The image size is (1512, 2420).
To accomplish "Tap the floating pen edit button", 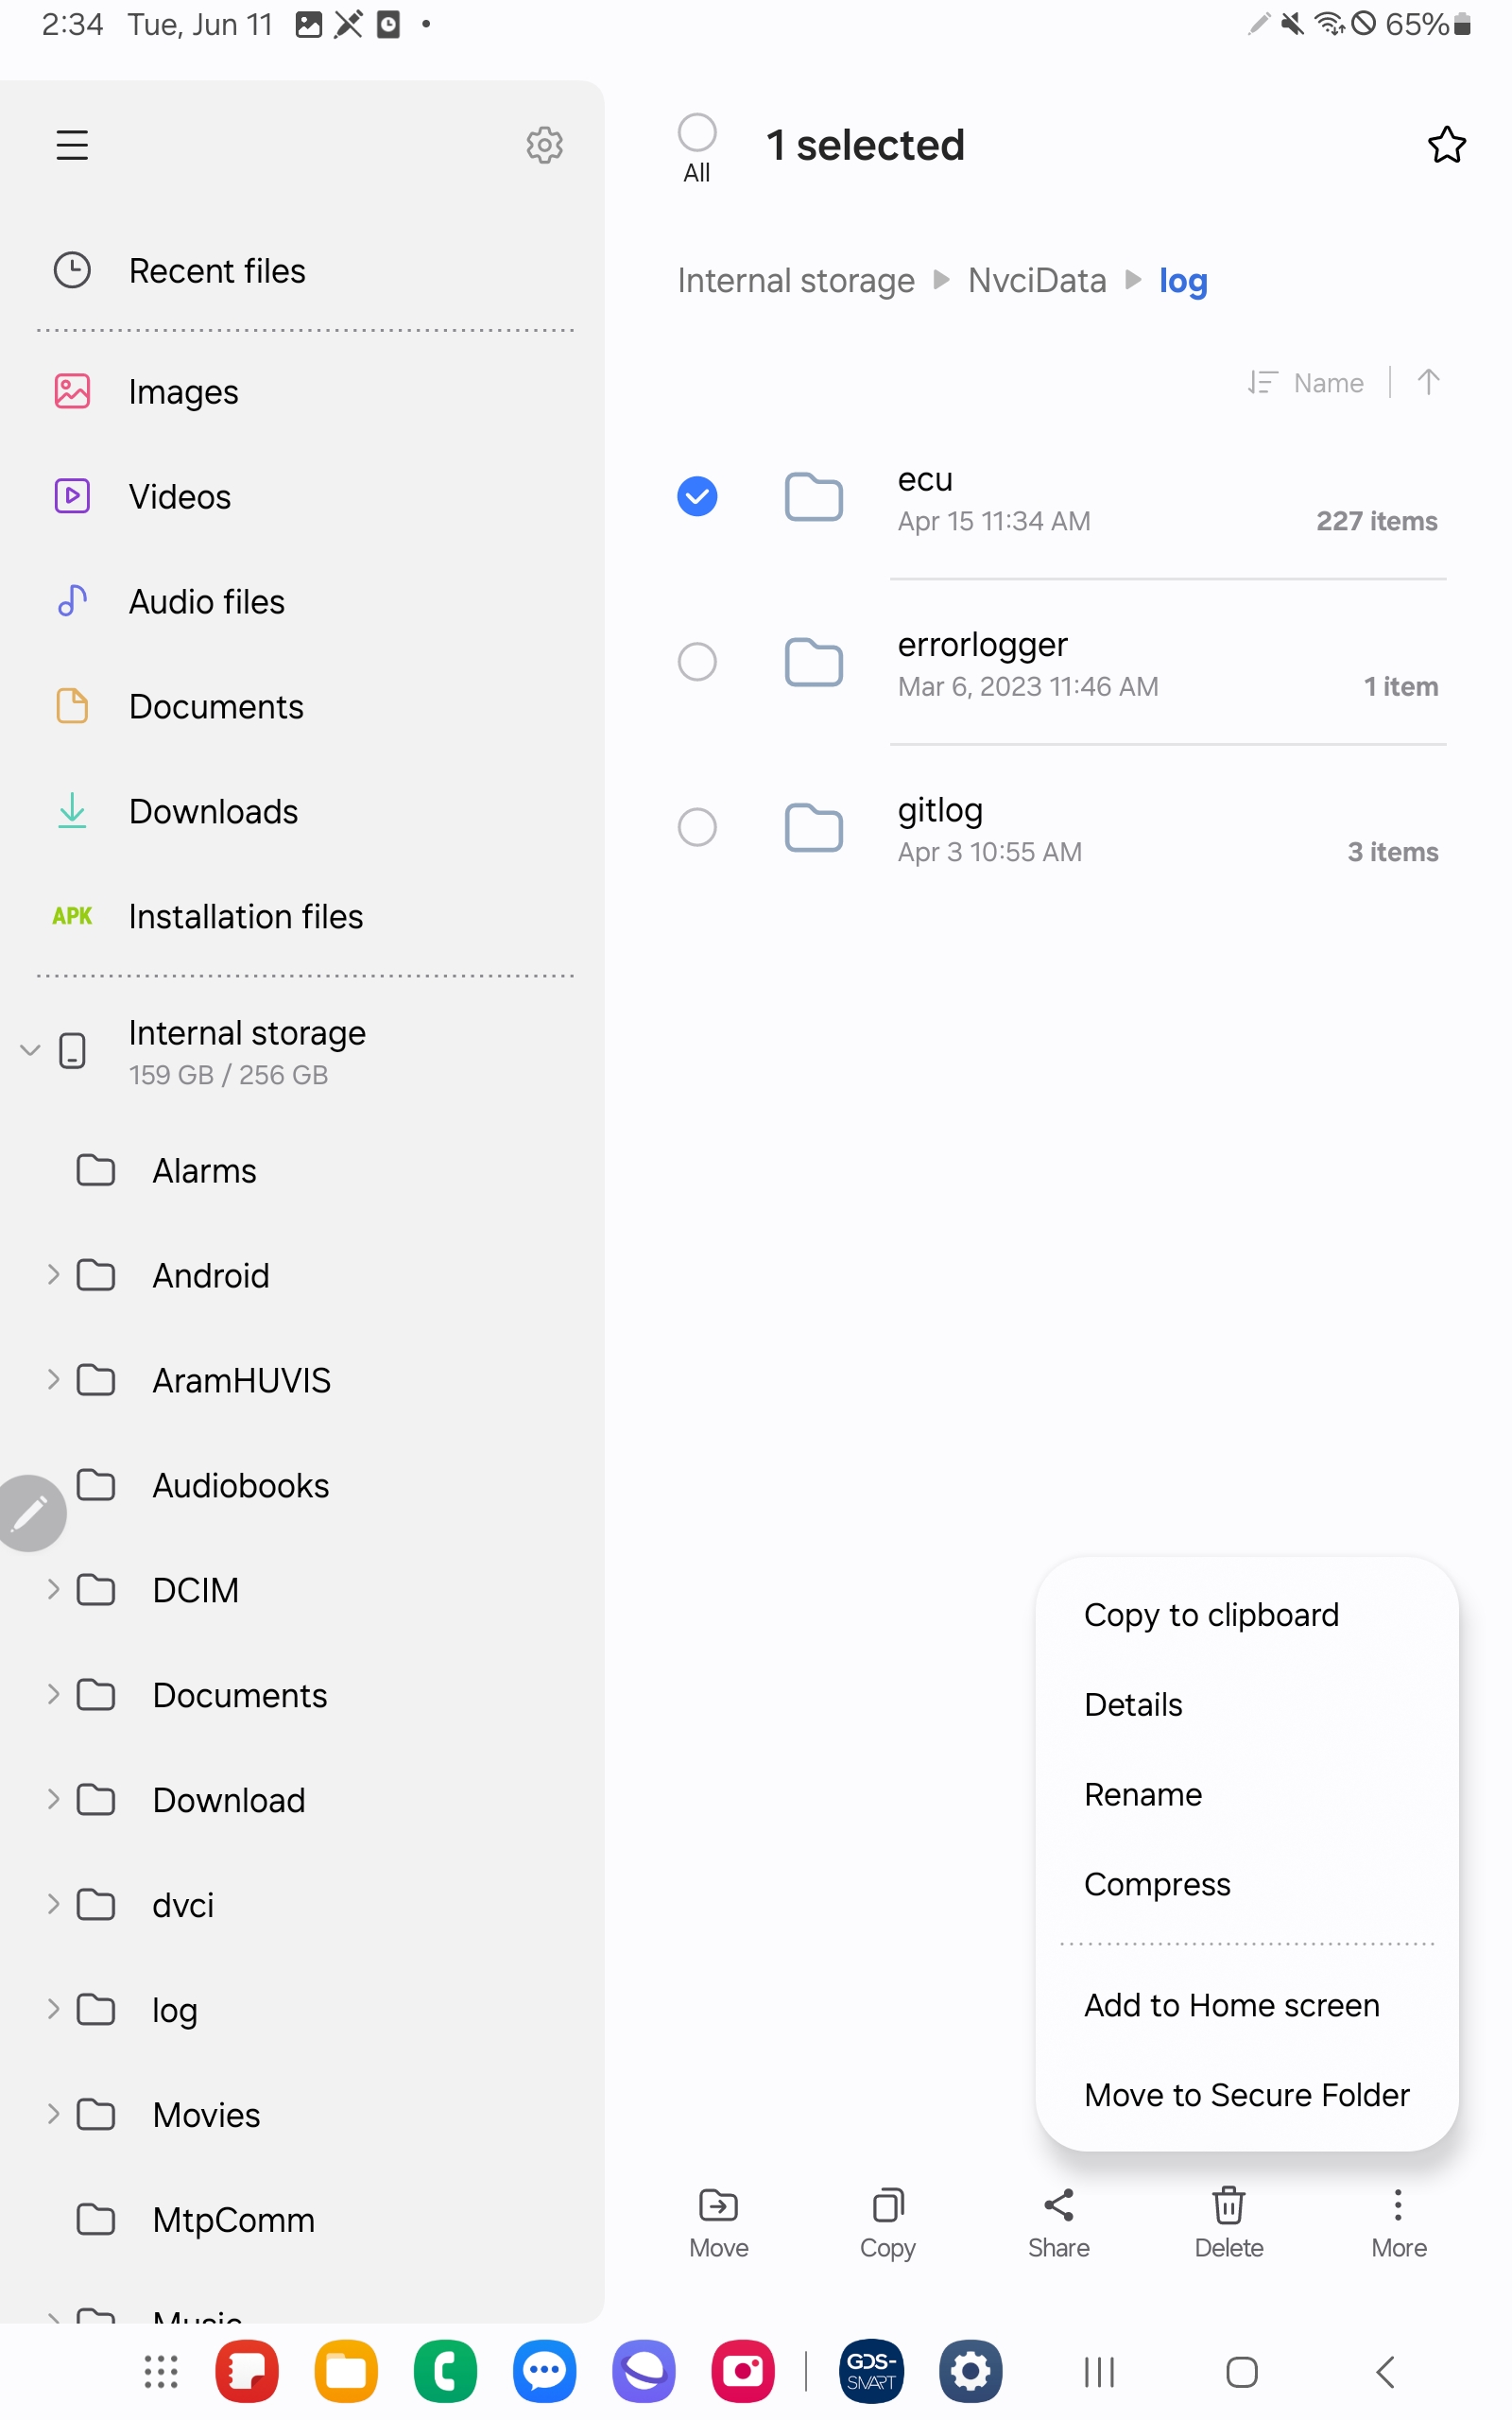I will pos(30,1513).
